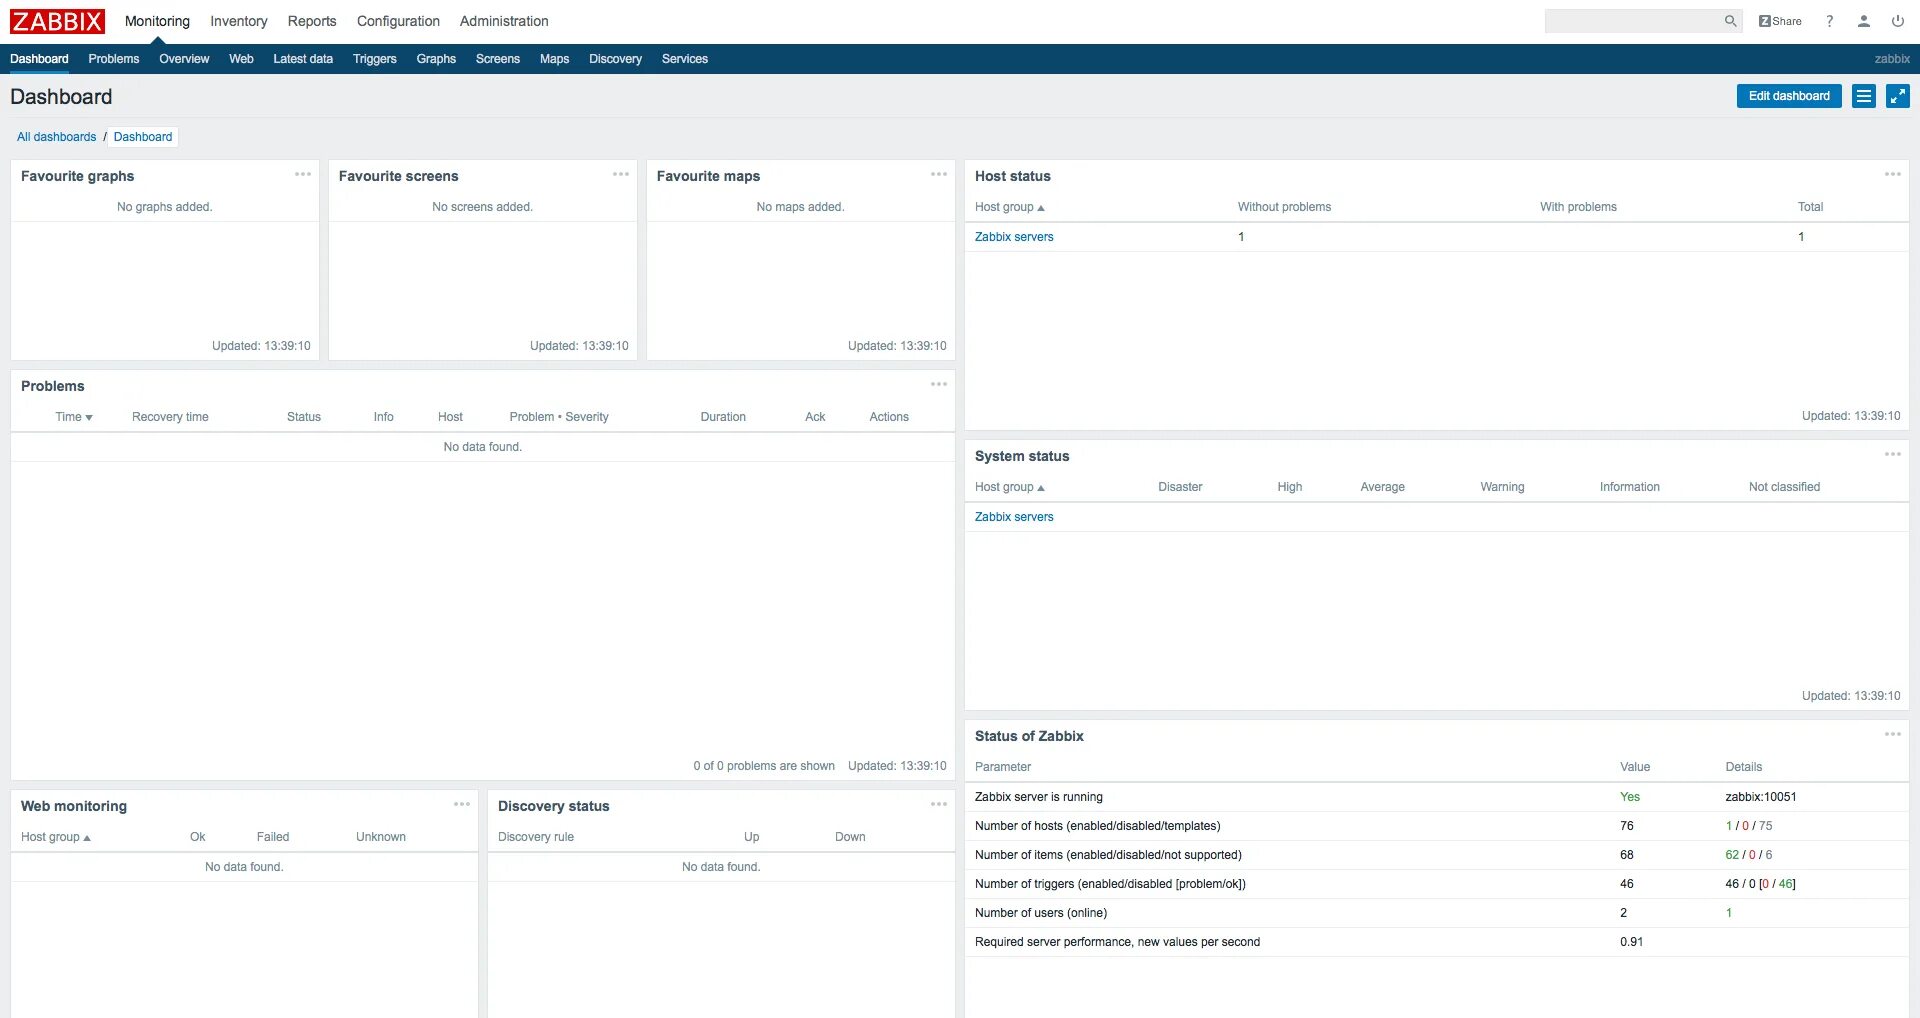The height and width of the screenshot is (1018, 1920).
Task: Click the sign out power icon
Action: click(x=1898, y=21)
